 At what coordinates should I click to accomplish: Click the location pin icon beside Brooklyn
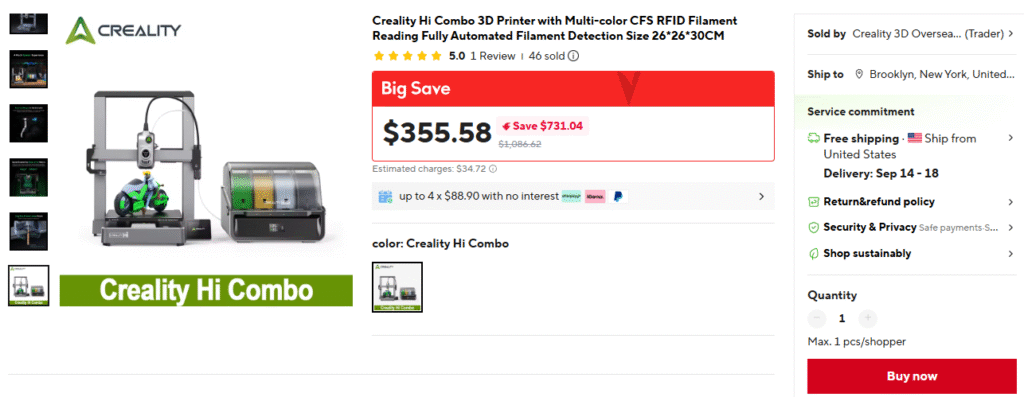coord(859,74)
